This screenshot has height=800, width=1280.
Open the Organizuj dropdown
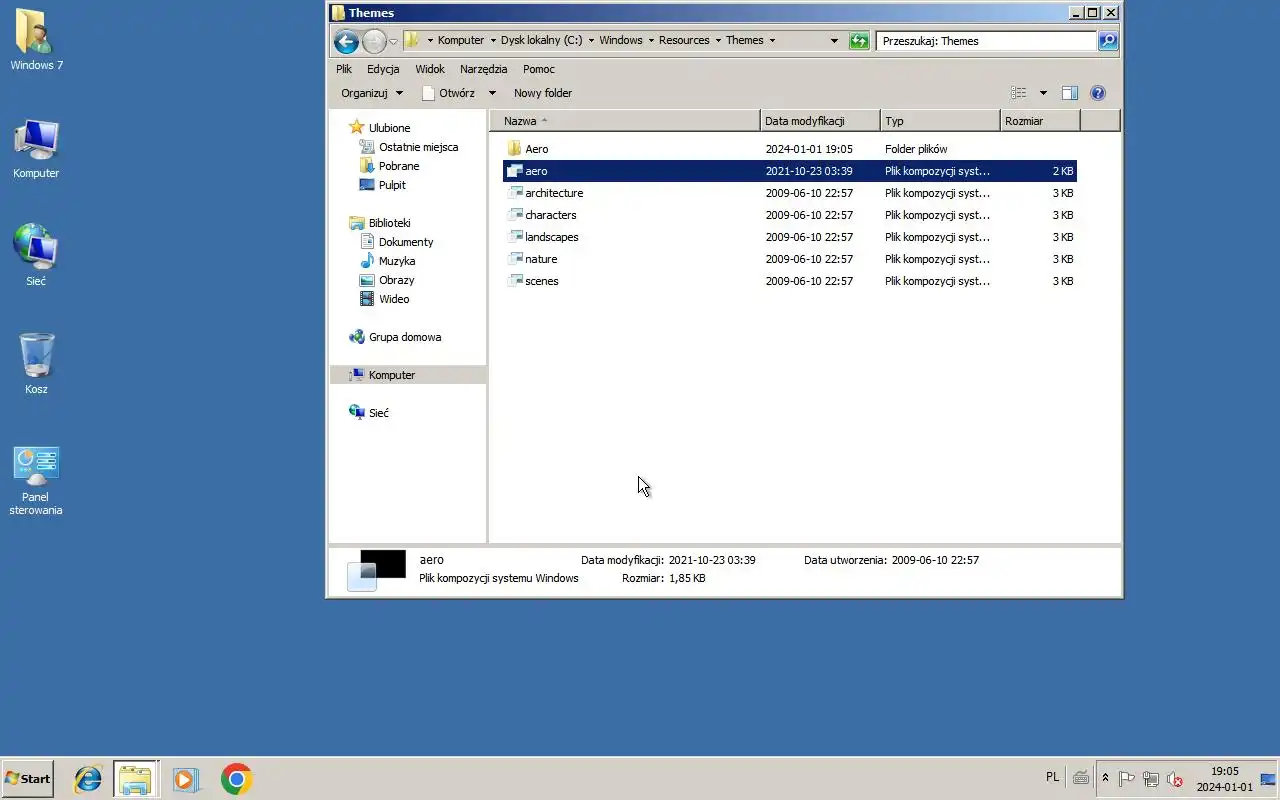click(371, 93)
